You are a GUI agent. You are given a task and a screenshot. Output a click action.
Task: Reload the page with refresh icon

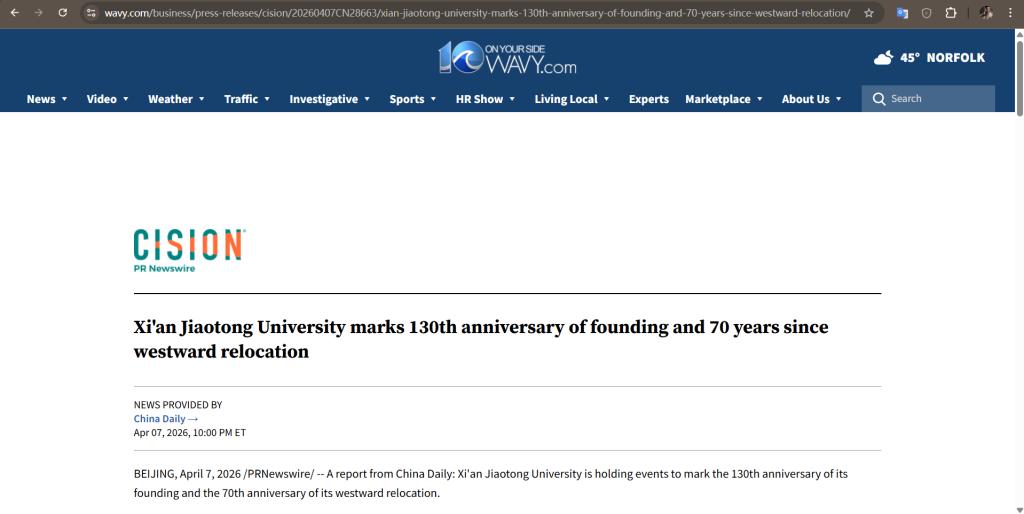point(63,13)
